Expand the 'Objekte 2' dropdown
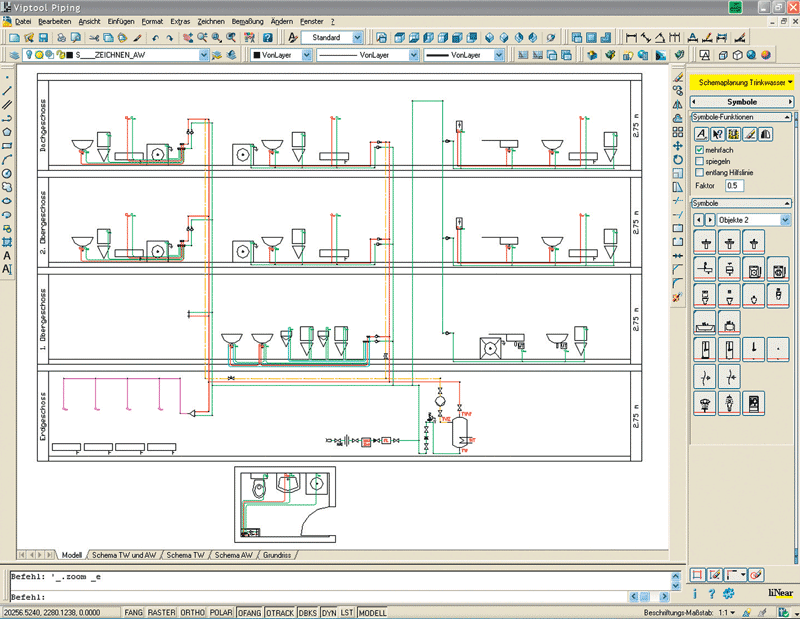The image size is (800, 619). (785, 220)
